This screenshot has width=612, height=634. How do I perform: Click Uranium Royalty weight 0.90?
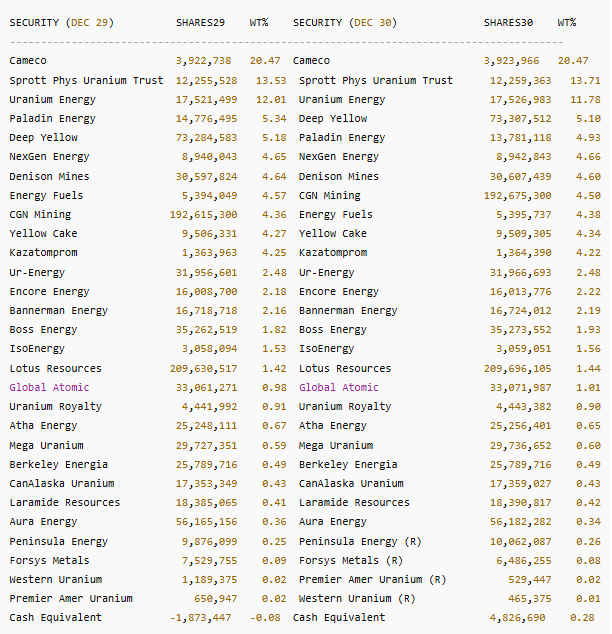(x=588, y=407)
